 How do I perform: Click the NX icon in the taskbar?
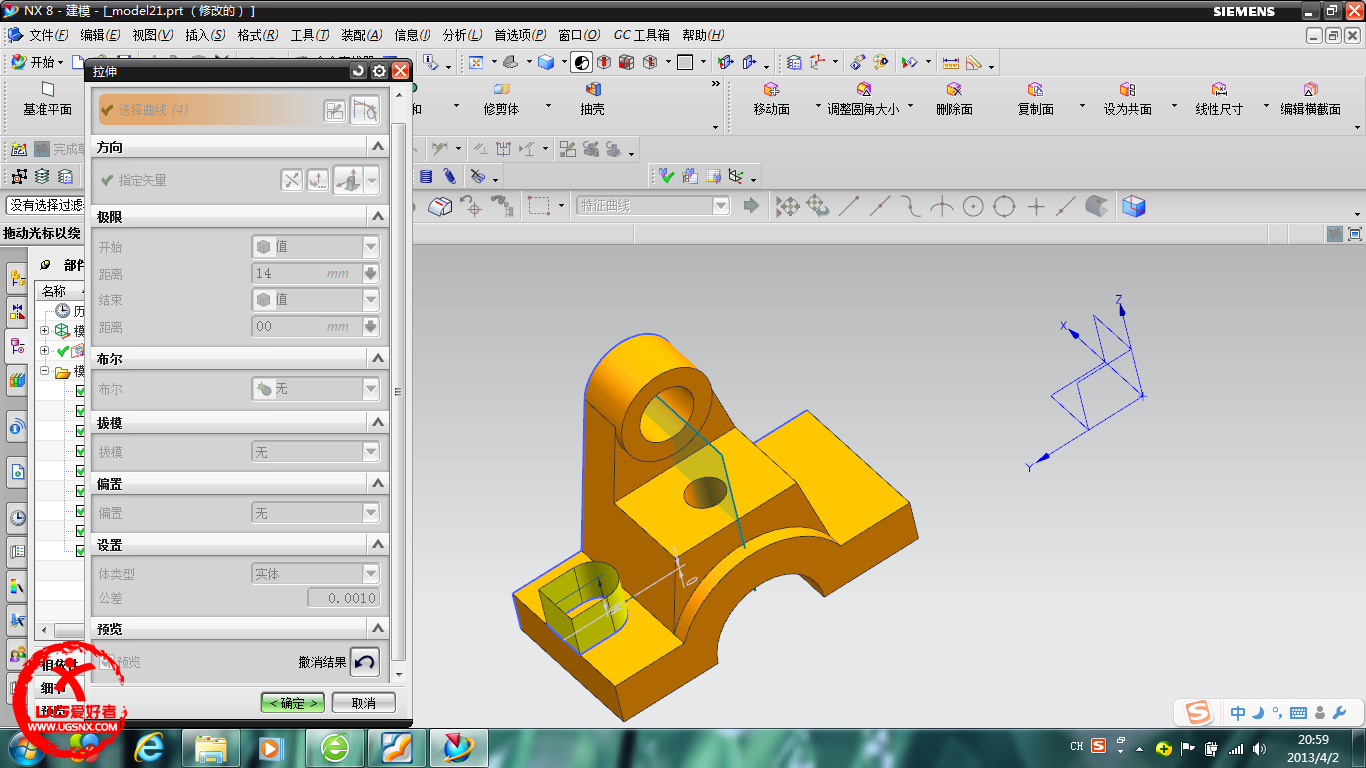(458, 748)
